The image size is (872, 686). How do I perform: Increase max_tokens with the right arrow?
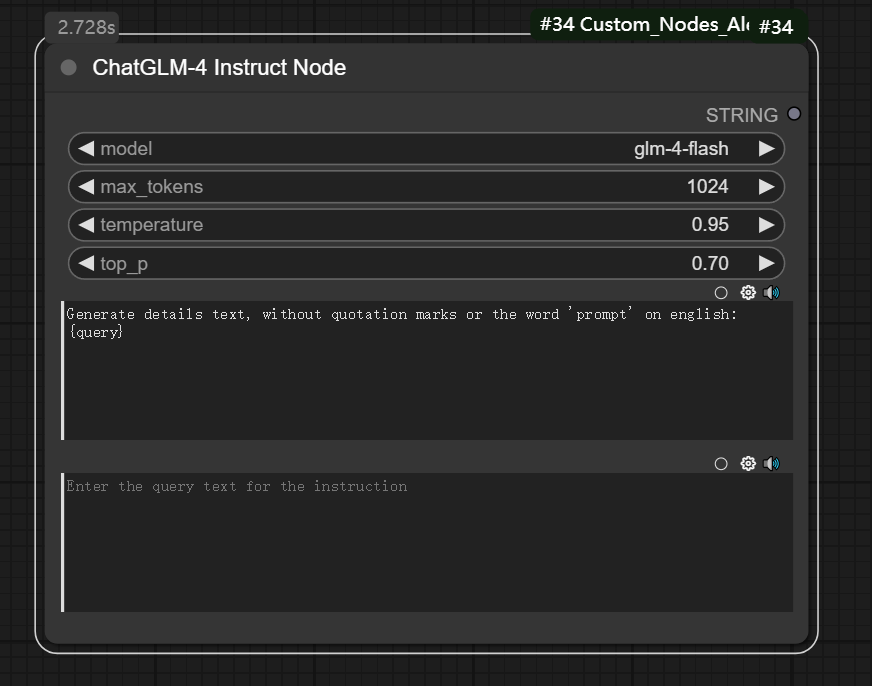[766, 187]
